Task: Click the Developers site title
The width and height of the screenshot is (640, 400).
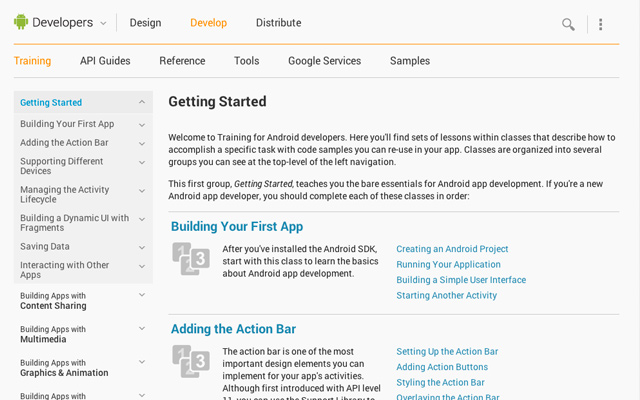Action: click(62, 22)
